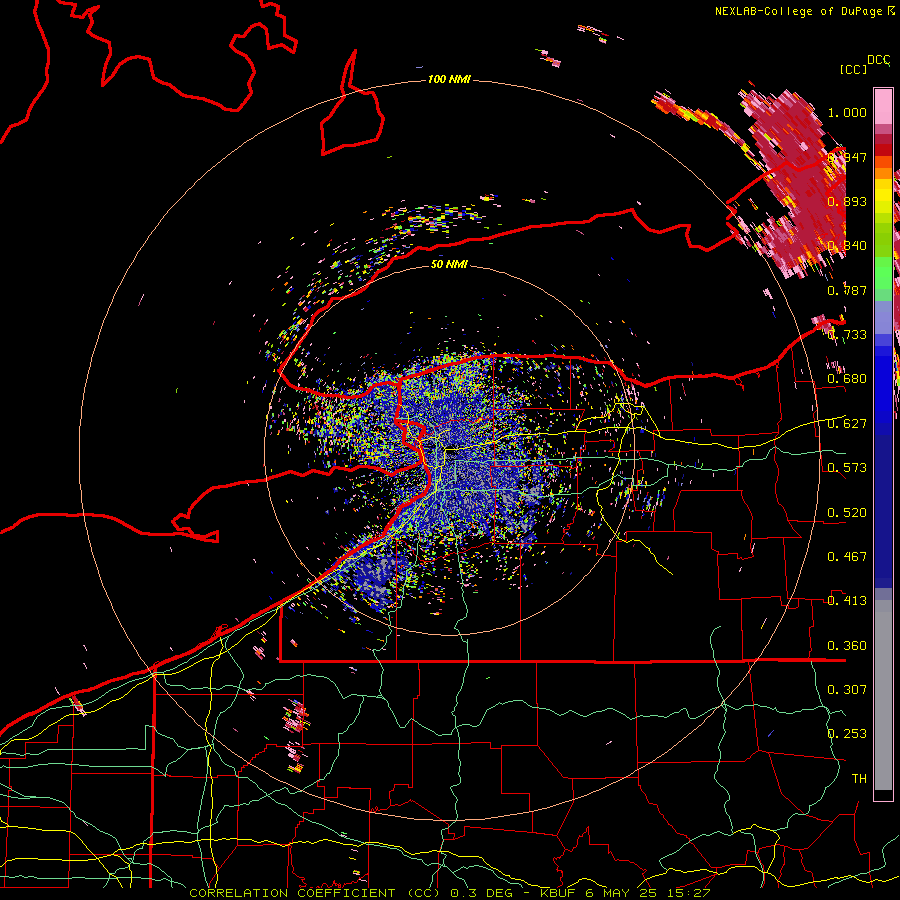The width and height of the screenshot is (900, 900).
Task: Click the 0.627 legend value
Action: pyautogui.click(x=847, y=424)
